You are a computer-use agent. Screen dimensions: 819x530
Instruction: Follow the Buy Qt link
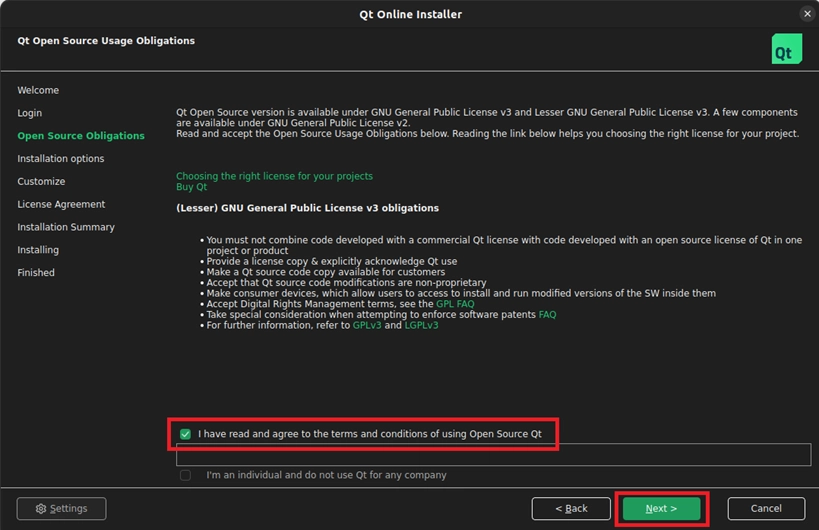click(x=191, y=187)
